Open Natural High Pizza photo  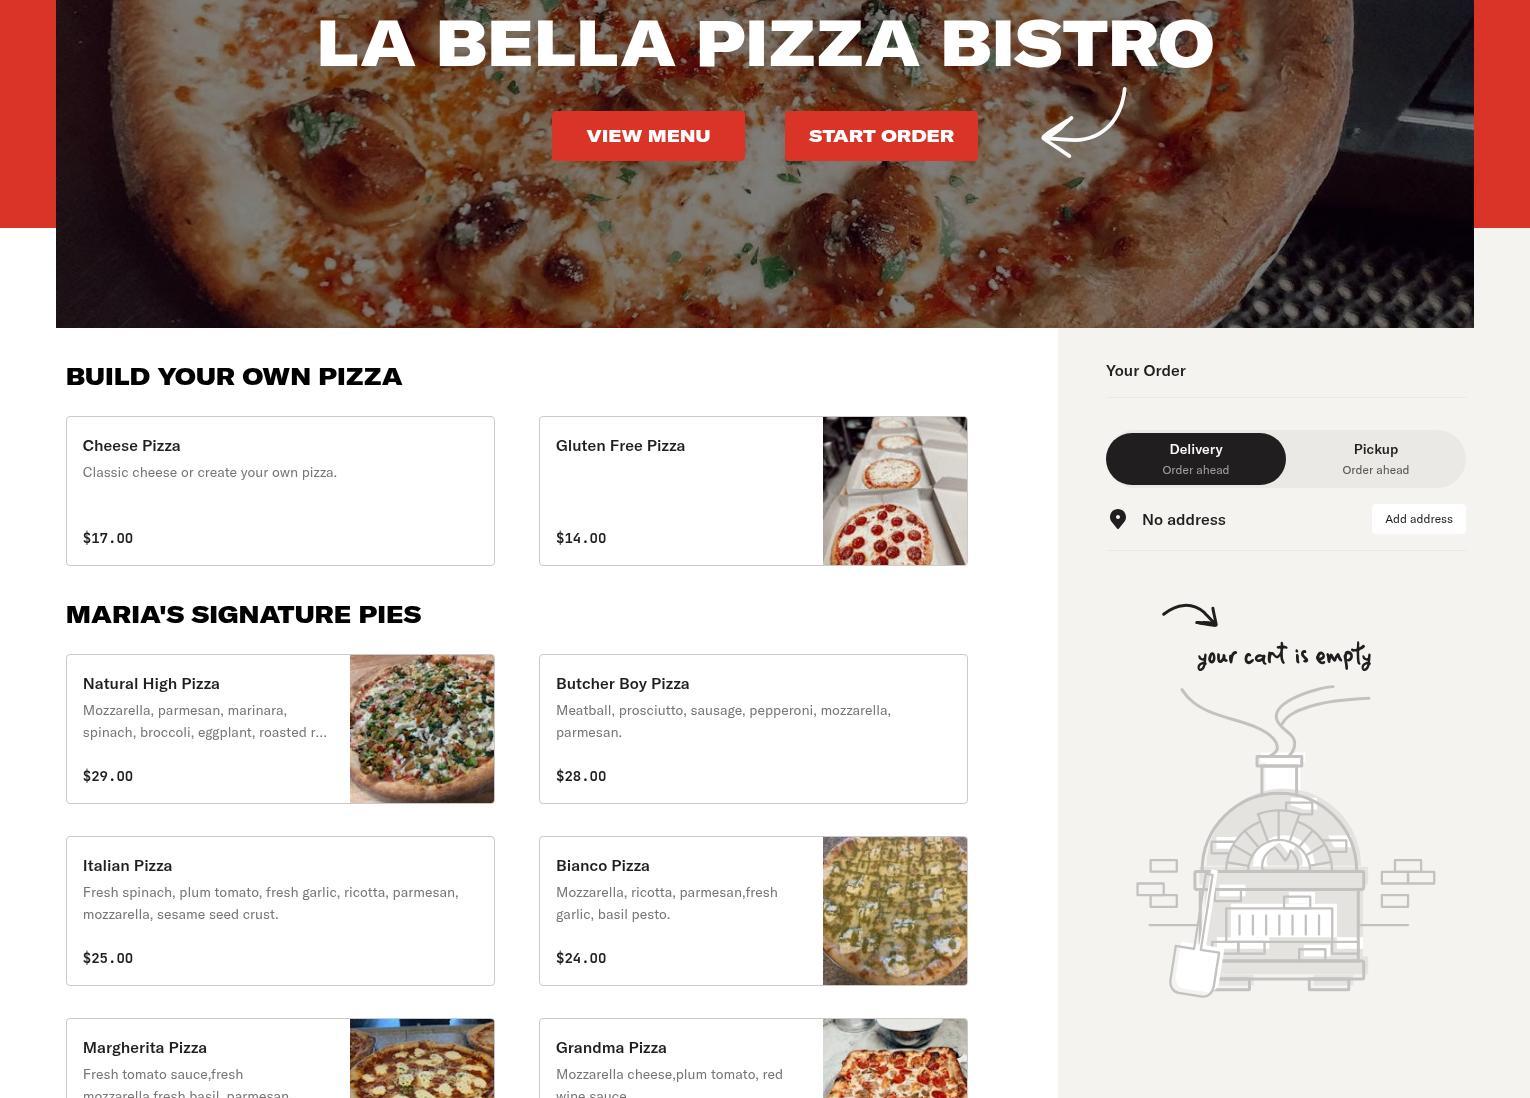point(422,729)
